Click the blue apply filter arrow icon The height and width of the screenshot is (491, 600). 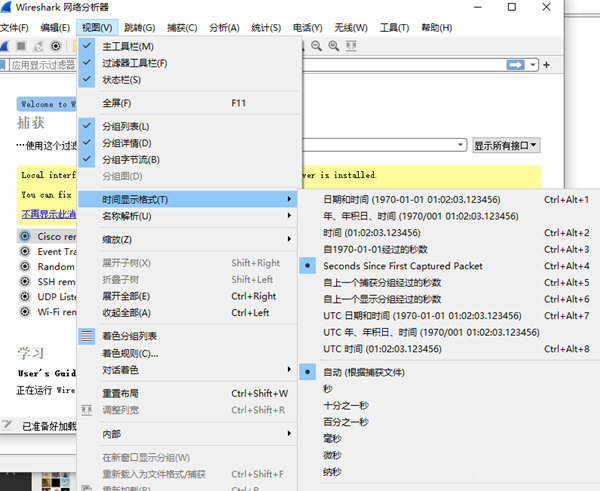point(515,65)
